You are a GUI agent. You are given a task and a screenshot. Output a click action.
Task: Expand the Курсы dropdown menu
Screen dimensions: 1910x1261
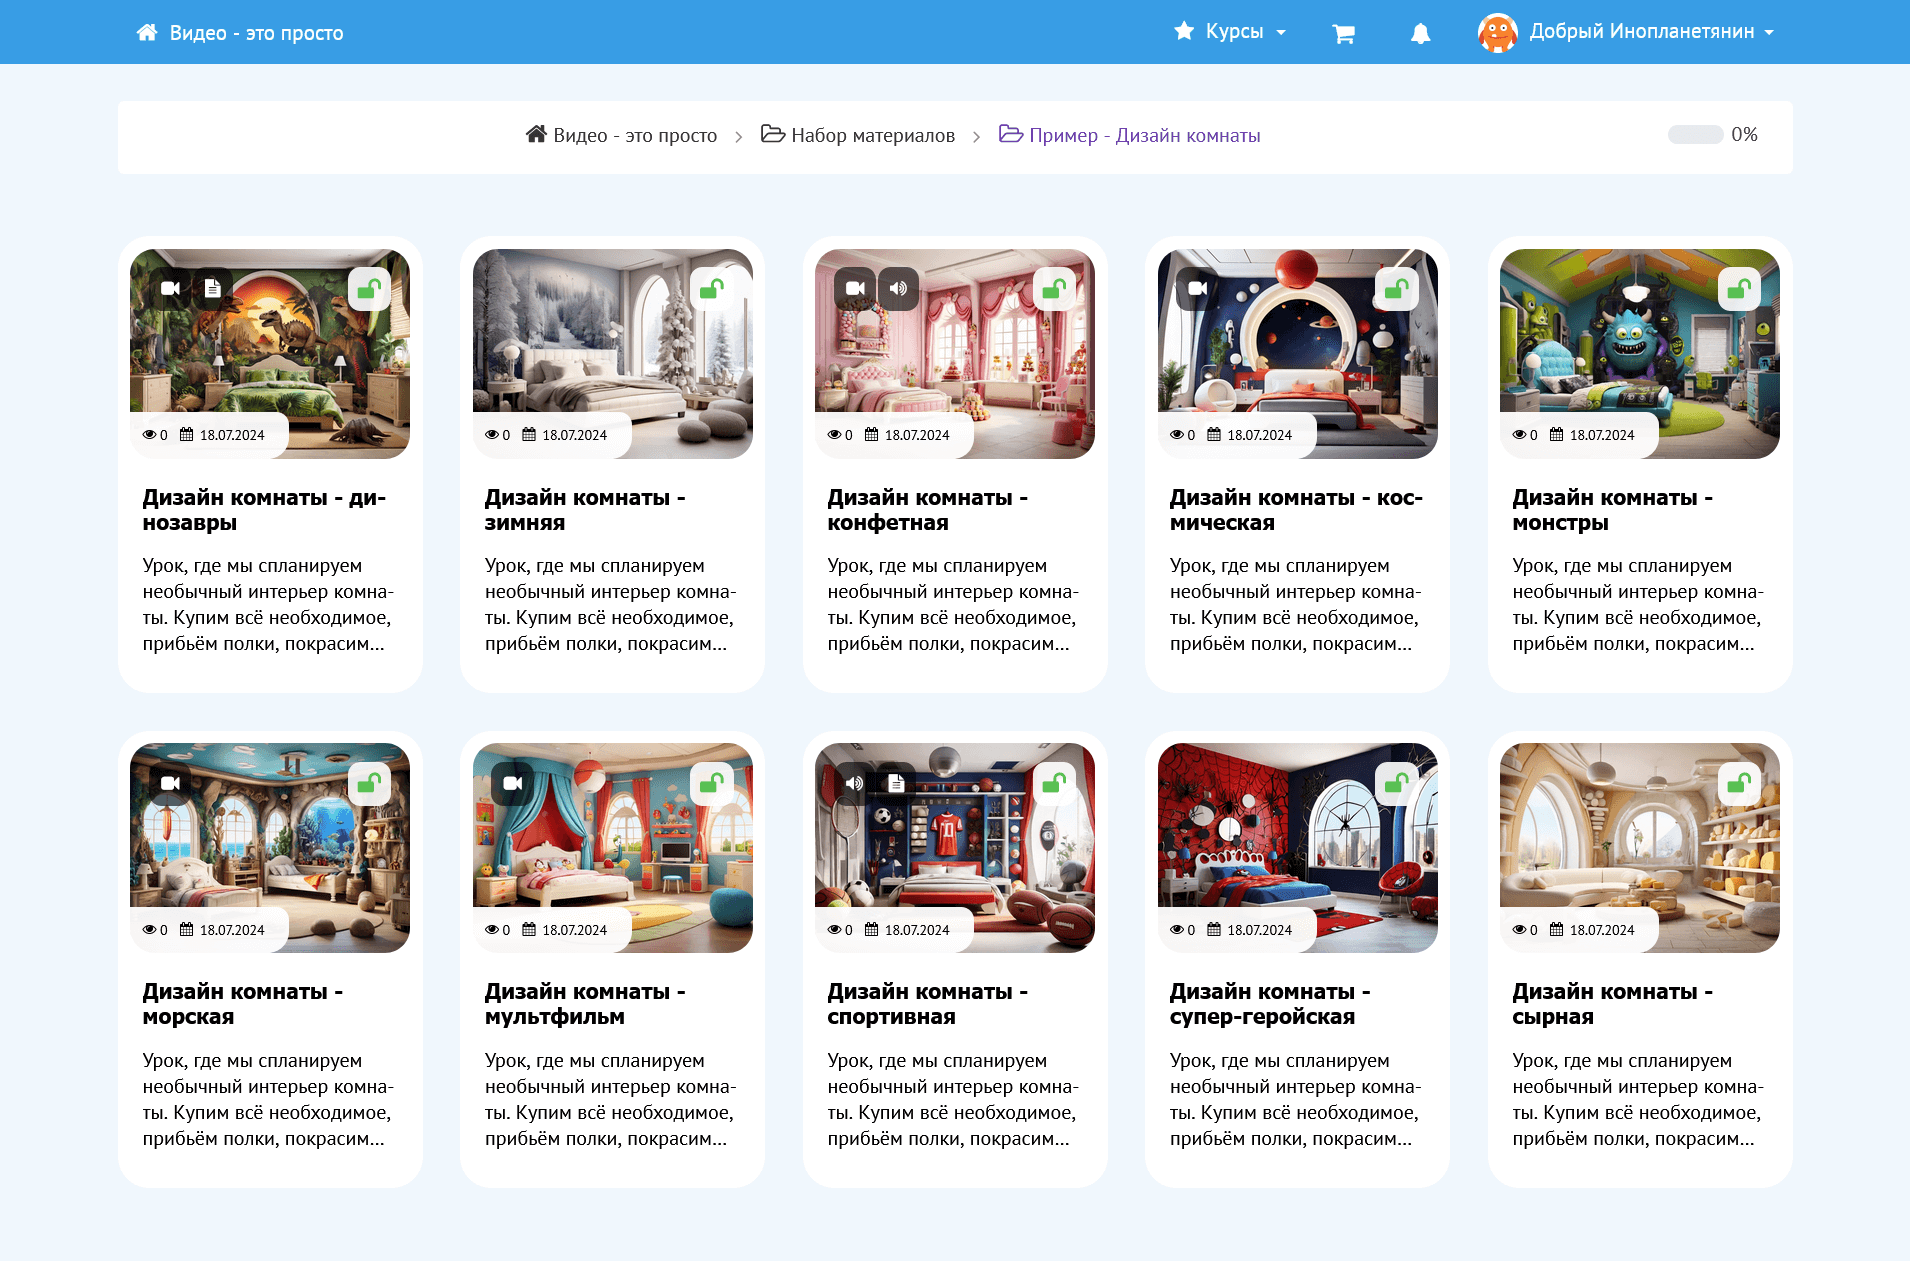coord(1231,32)
